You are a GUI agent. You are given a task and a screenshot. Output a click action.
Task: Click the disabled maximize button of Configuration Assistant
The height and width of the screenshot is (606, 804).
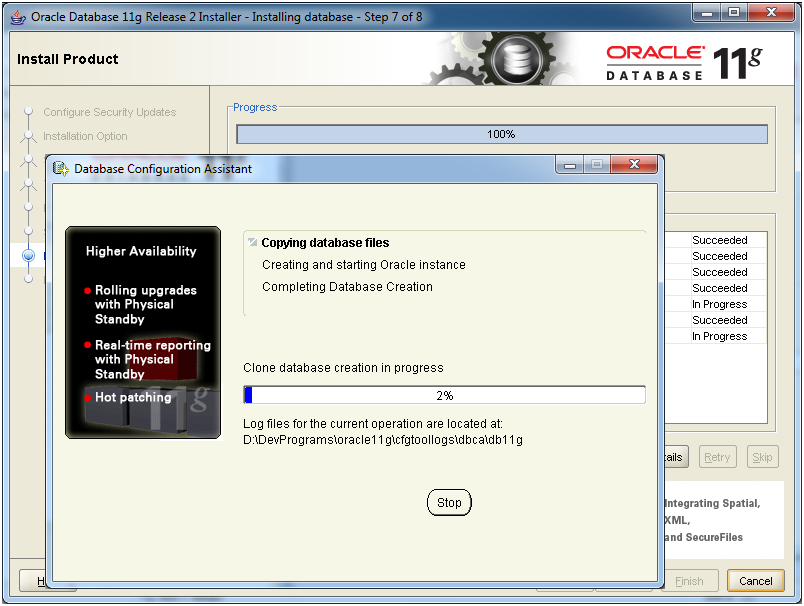pos(597,164)
